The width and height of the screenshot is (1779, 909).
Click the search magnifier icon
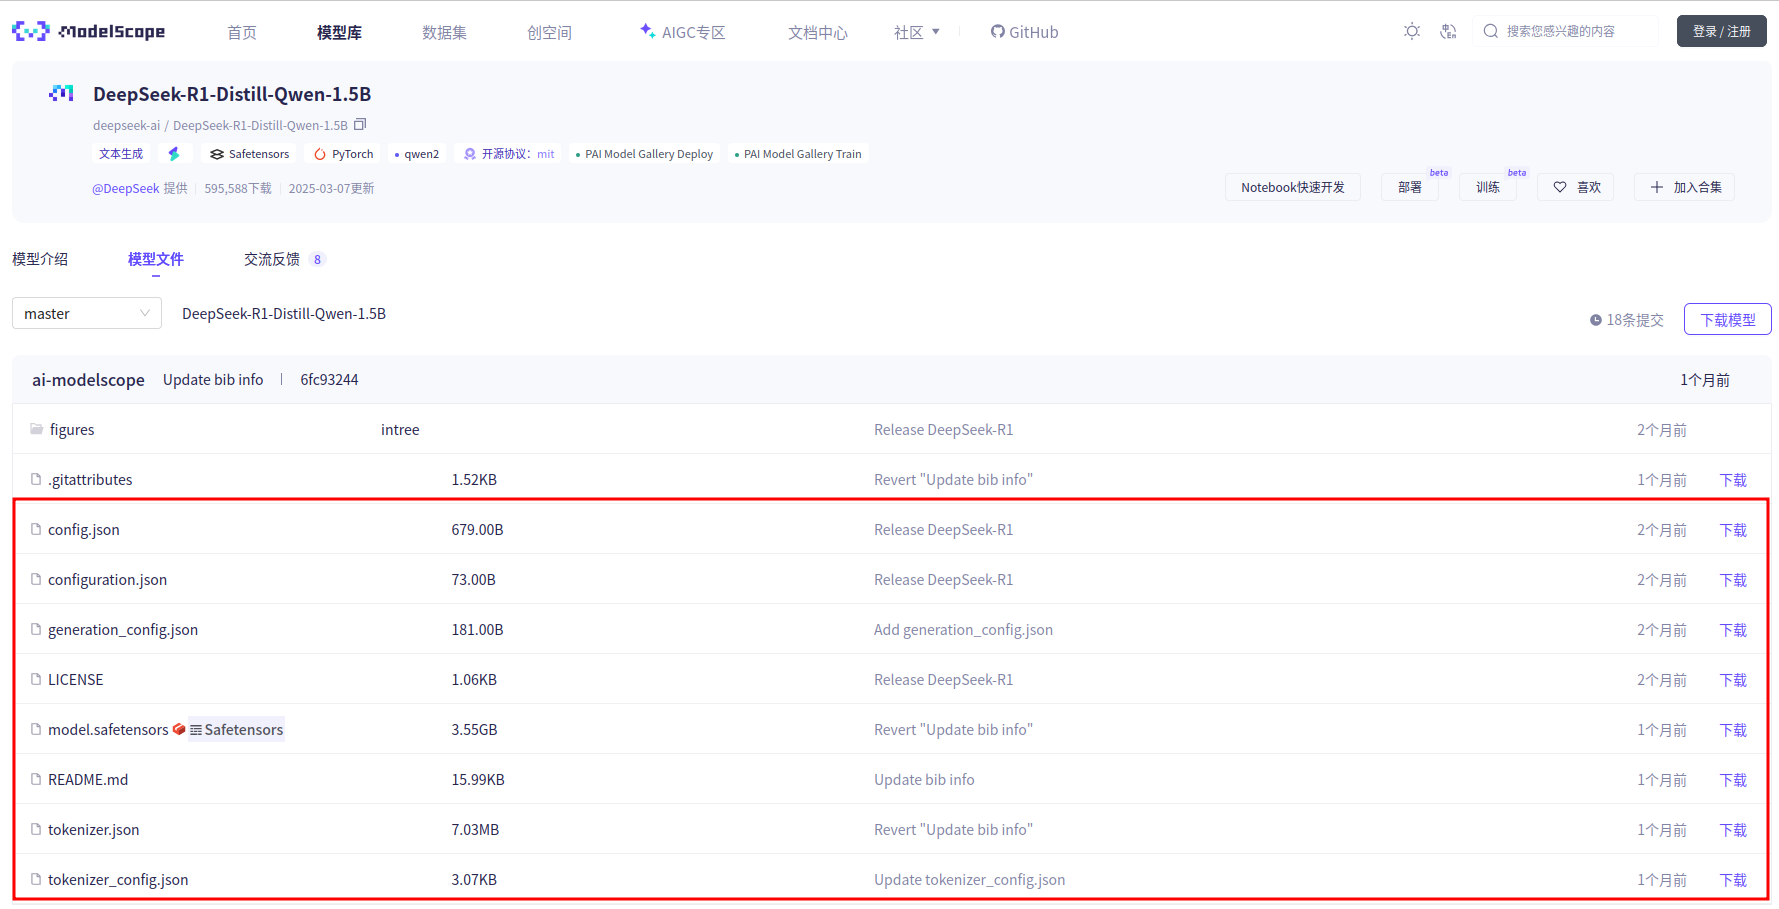point(1490,31)
